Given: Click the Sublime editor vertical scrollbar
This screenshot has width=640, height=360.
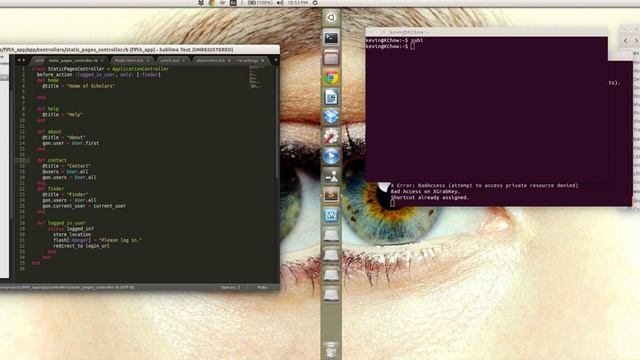Looking at the screenshot, I should coord(278,122).
